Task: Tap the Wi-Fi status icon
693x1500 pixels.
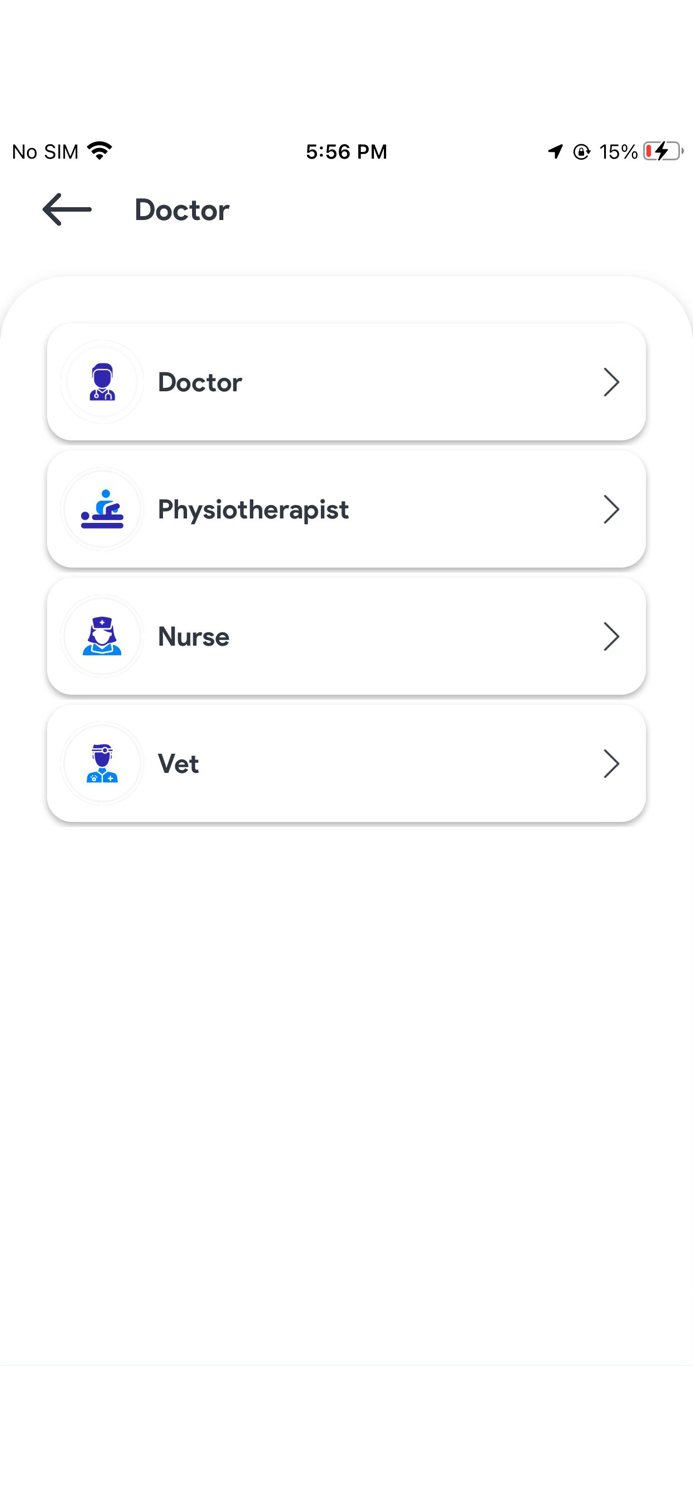Action: [x=97, y=150]
